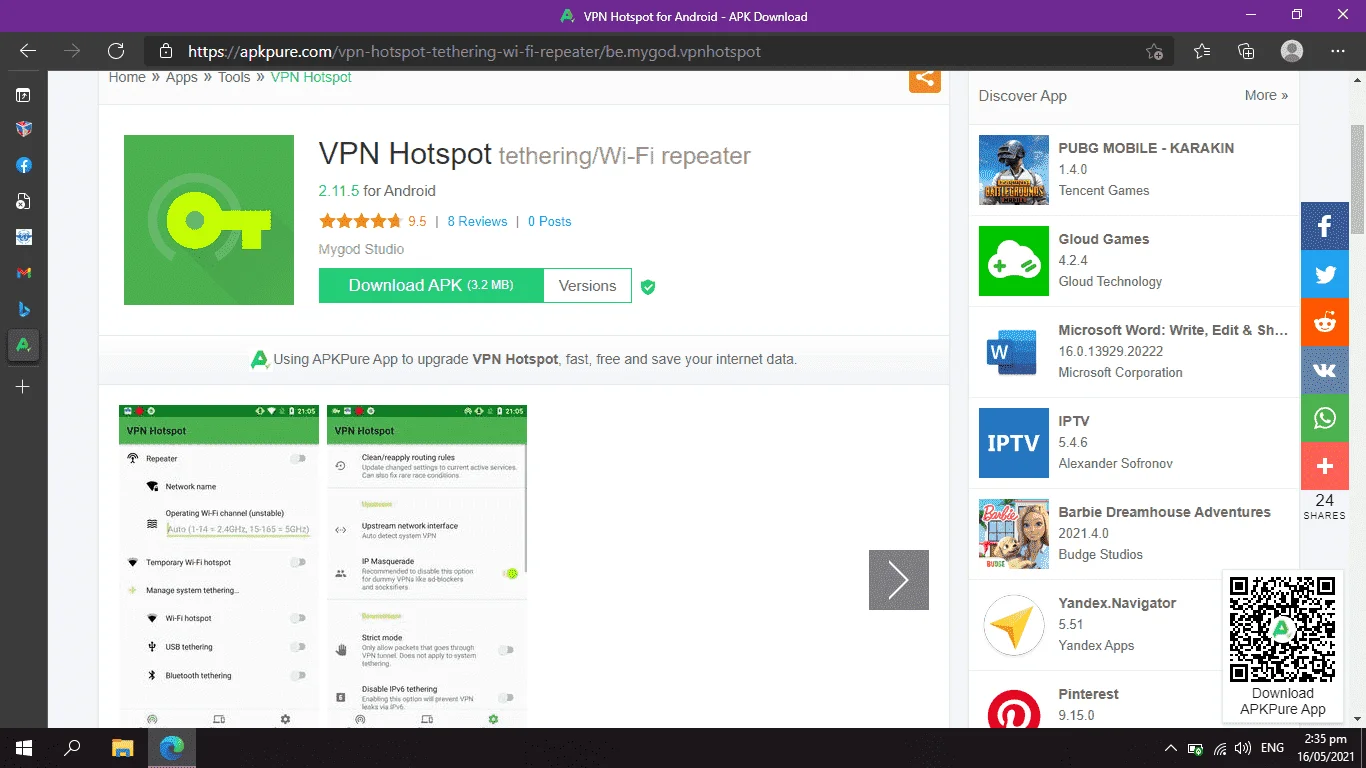
Task: Share page on Facebook via side bar
Action: [1325, 227]
